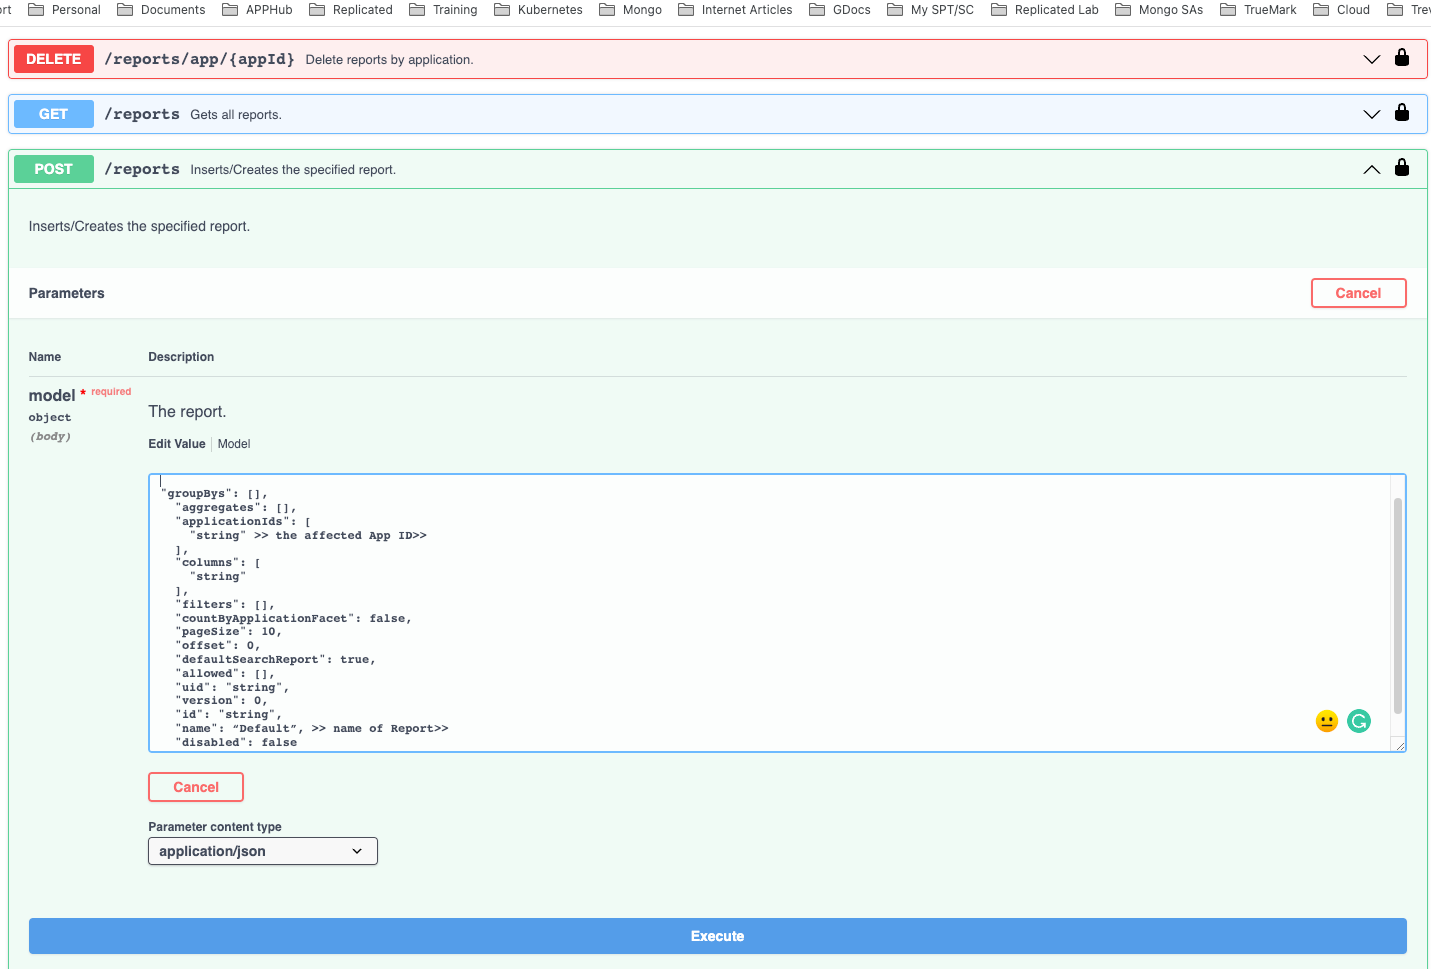
Task: Open the Internet Articles bookmarks folder
Action: 735,10
